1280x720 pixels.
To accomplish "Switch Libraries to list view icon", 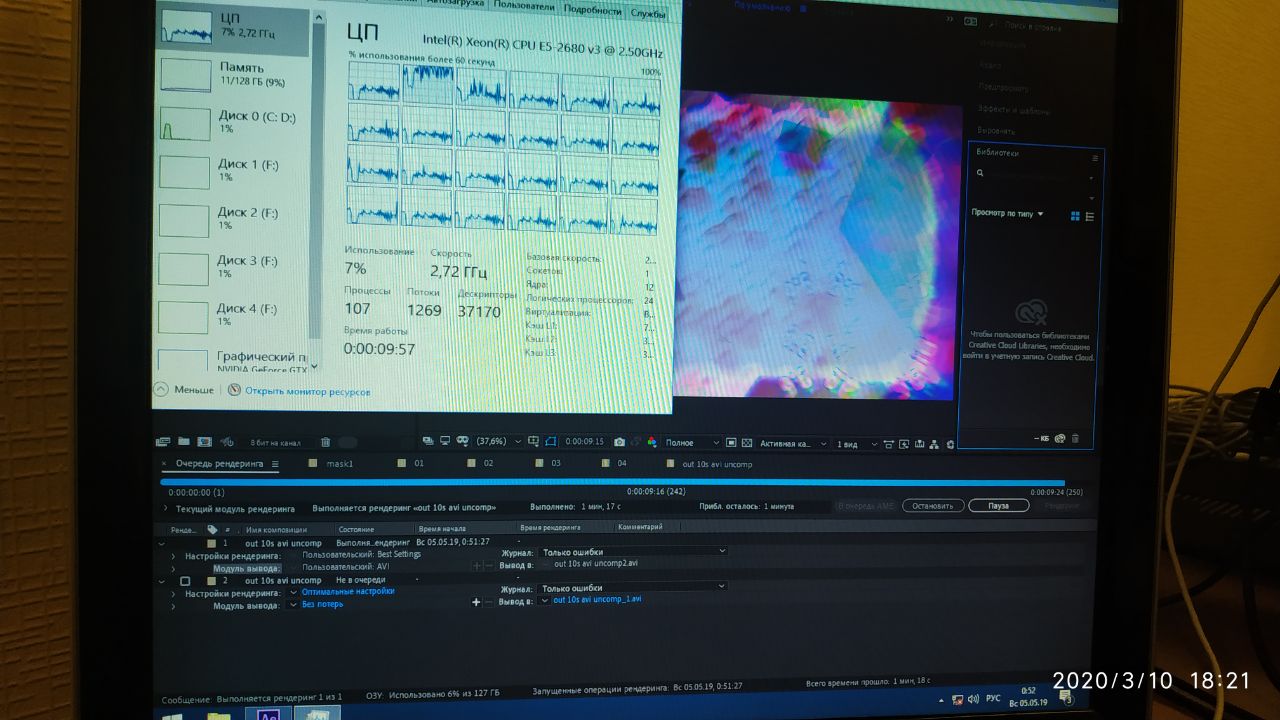I will pyautogui.click(x=1090, y=216).
